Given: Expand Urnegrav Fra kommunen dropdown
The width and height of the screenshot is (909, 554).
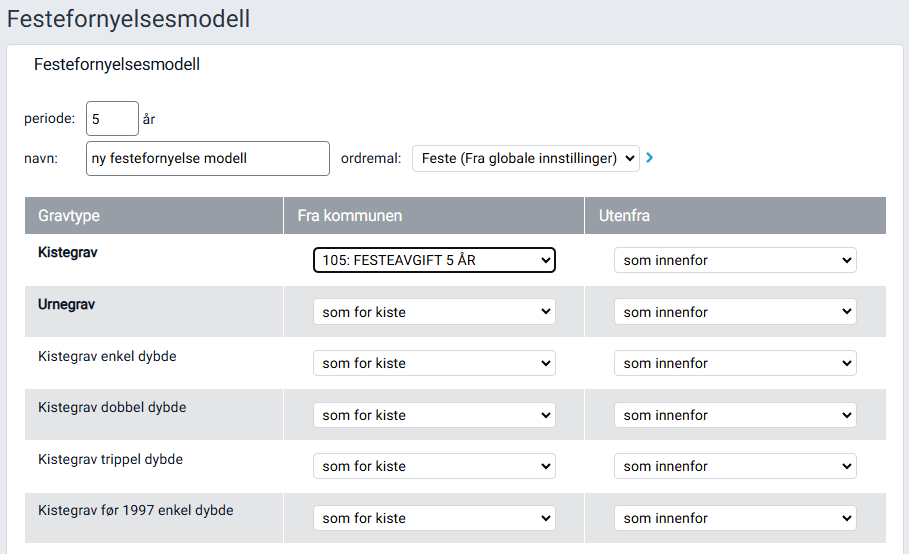Looking at the screenshot, I should (434, 312).
